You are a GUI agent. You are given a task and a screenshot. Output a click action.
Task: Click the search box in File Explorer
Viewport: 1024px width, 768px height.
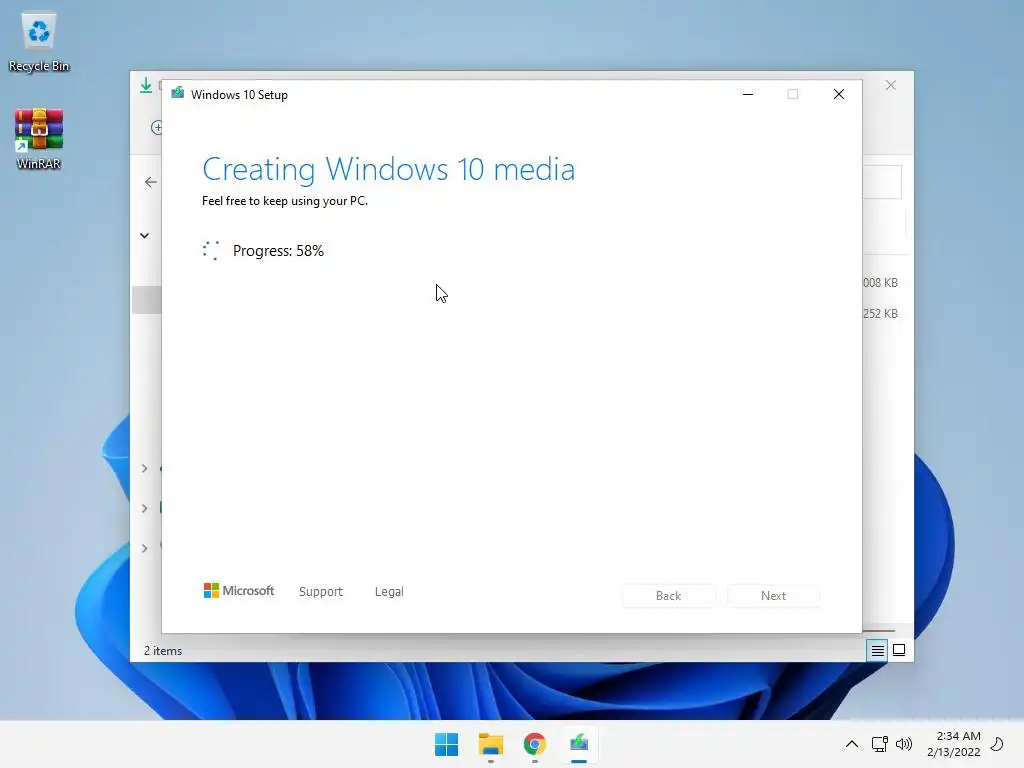click(882, 182)
